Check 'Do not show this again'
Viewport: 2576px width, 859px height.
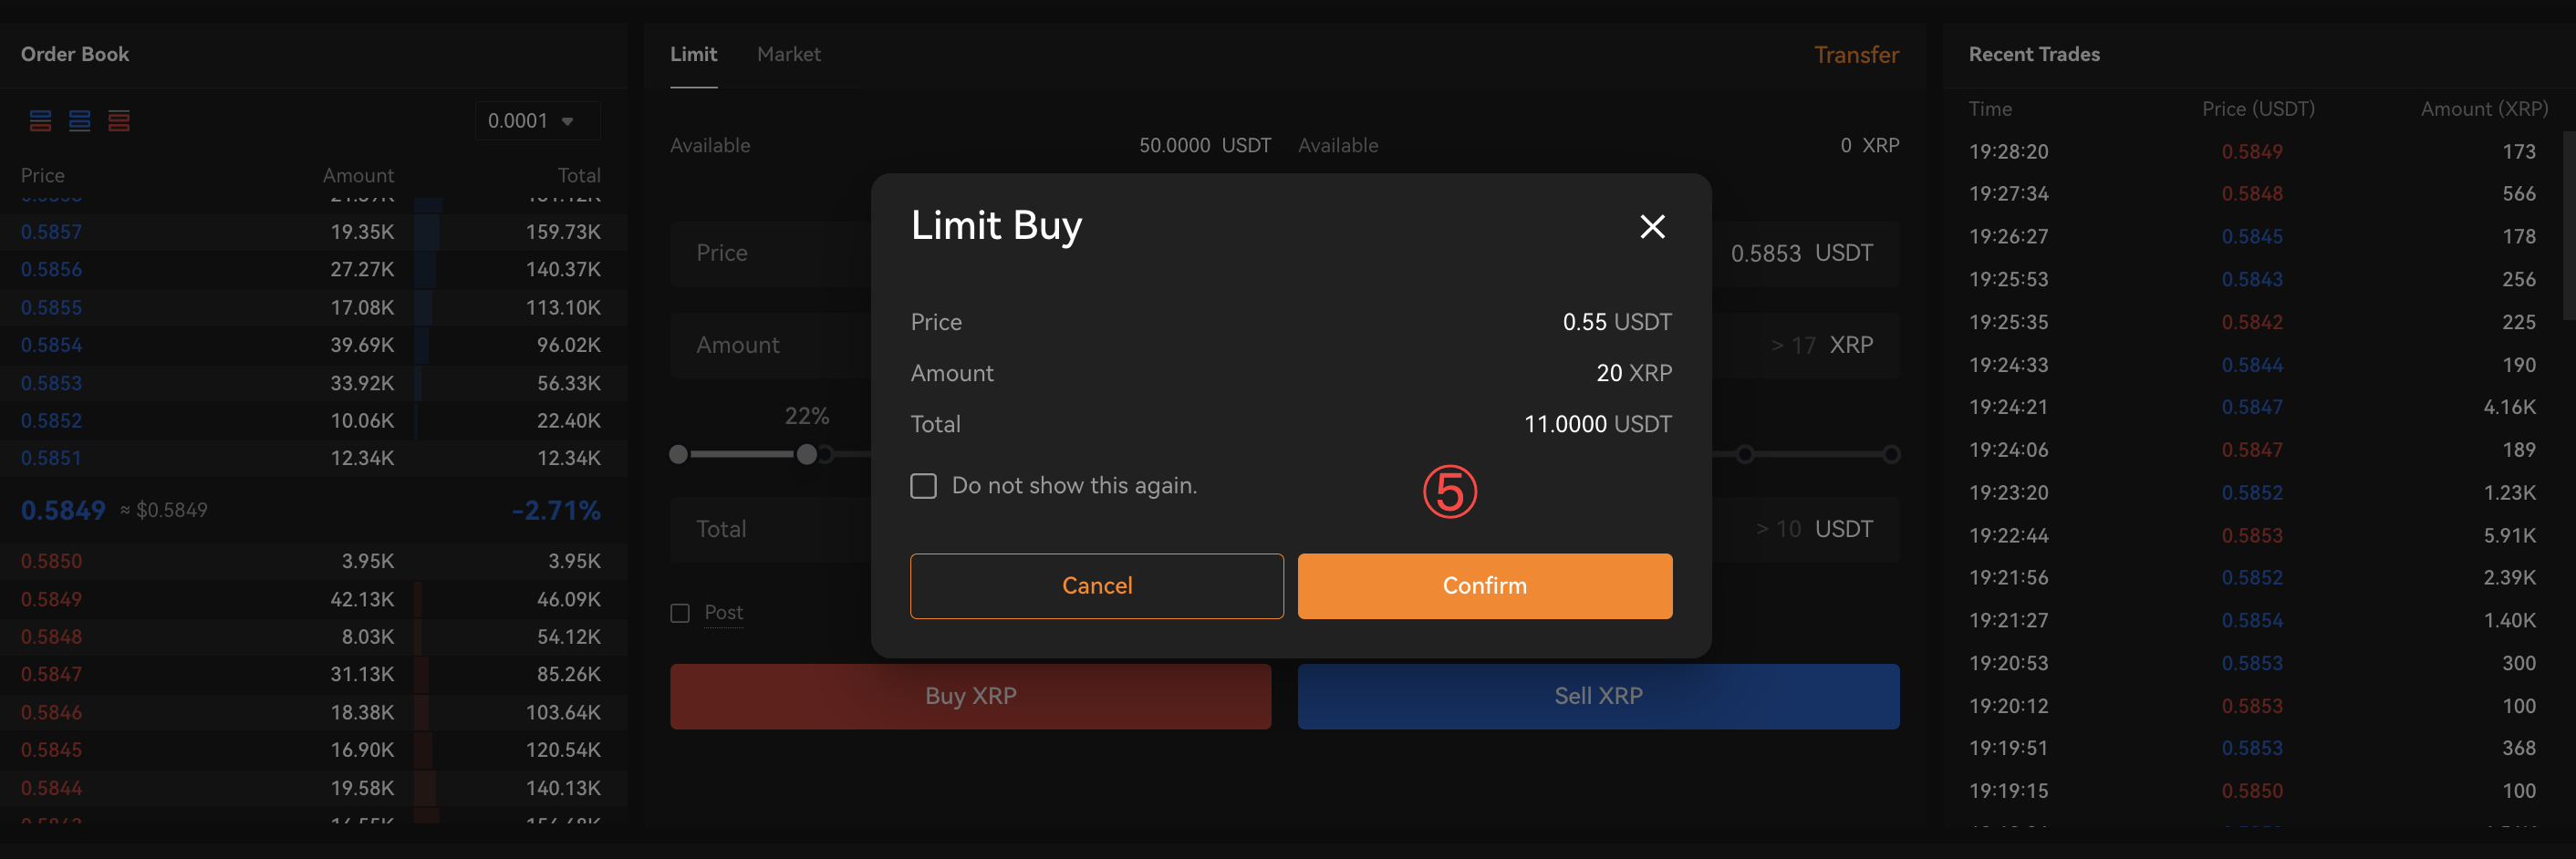924,486
